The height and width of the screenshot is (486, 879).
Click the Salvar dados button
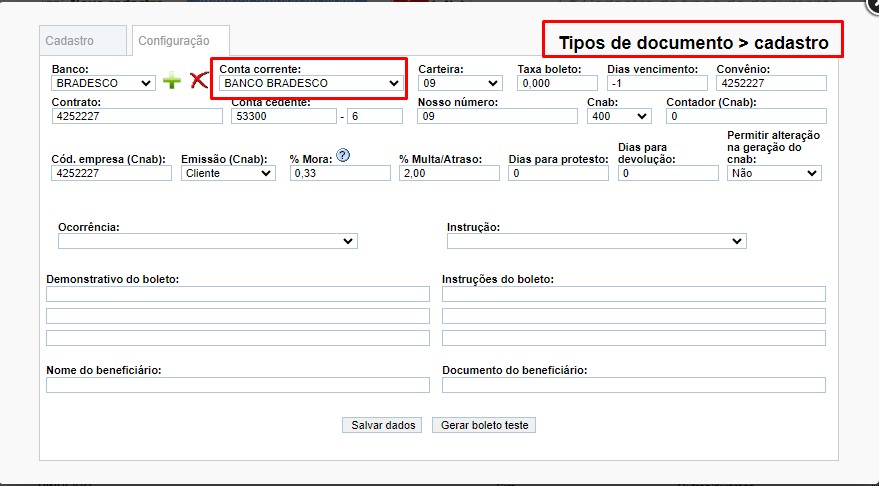tap(382, 425)
